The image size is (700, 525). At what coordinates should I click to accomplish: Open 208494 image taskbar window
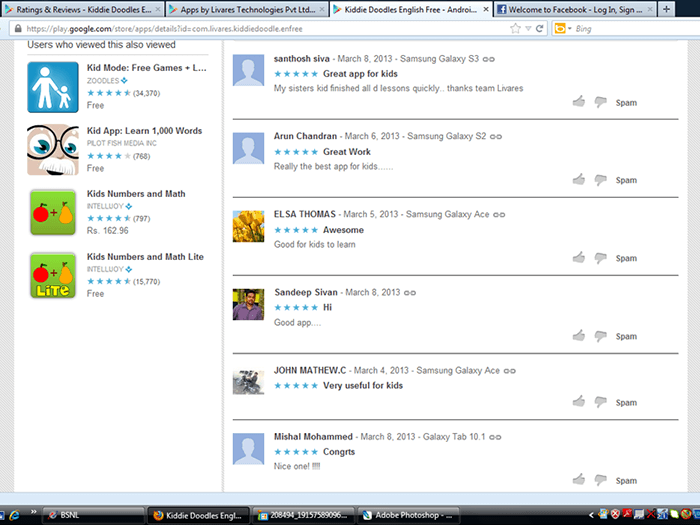303,515
